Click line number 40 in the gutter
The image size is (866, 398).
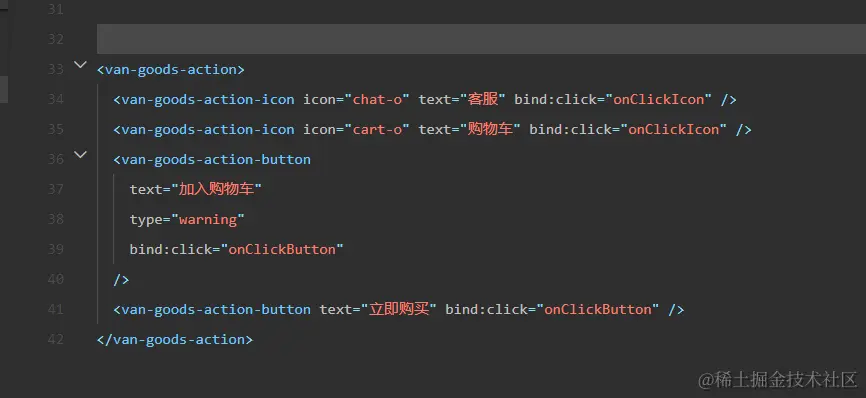tap(55, 279)
